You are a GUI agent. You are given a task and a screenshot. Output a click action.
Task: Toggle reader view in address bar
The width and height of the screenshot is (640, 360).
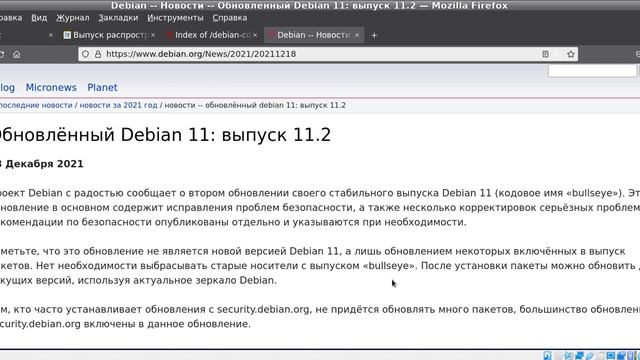coord(545,54)
